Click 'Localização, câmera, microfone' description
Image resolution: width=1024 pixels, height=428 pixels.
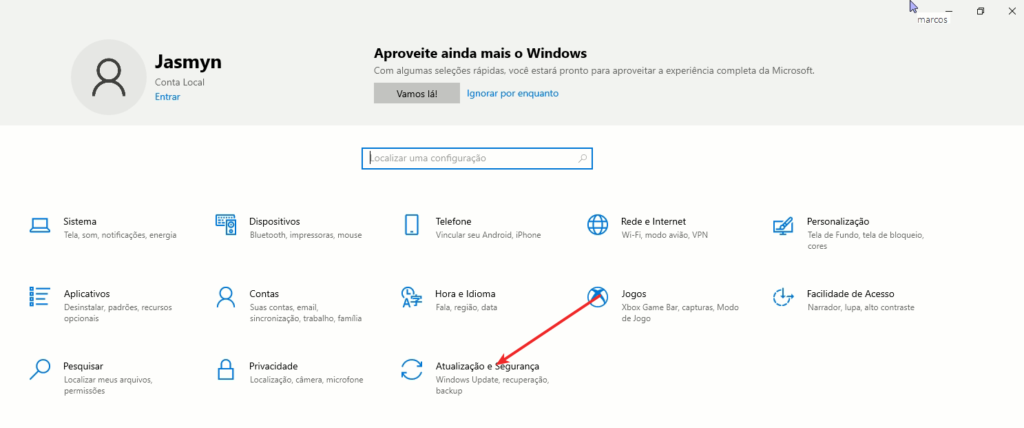click(x=306, y=380)
